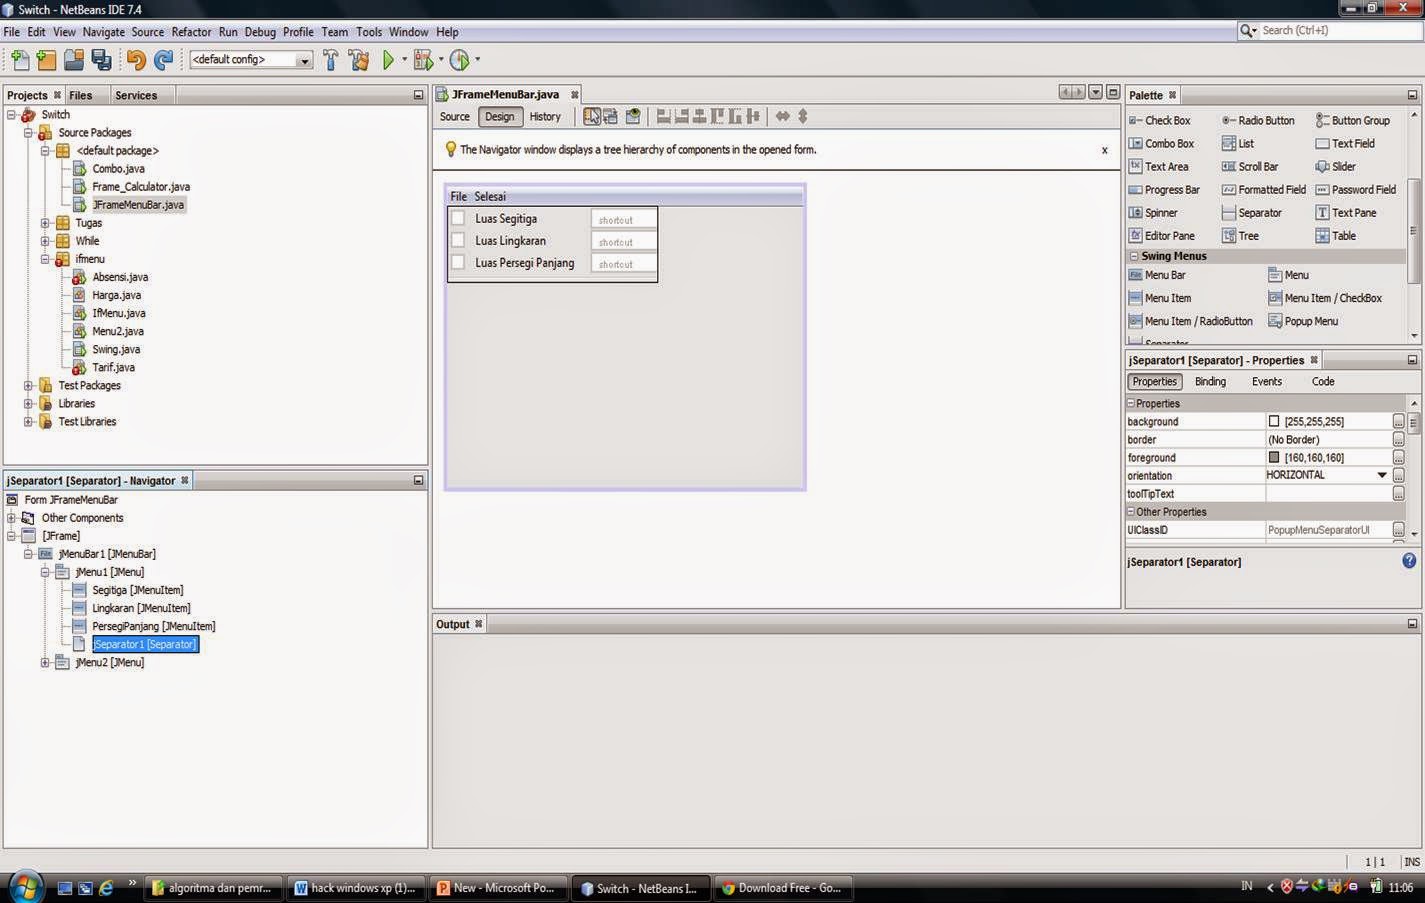The width and height of the screenshot is (1425, 903).
Task: Open Run Project dropdown arrow
Action: (x=404, y=60)
